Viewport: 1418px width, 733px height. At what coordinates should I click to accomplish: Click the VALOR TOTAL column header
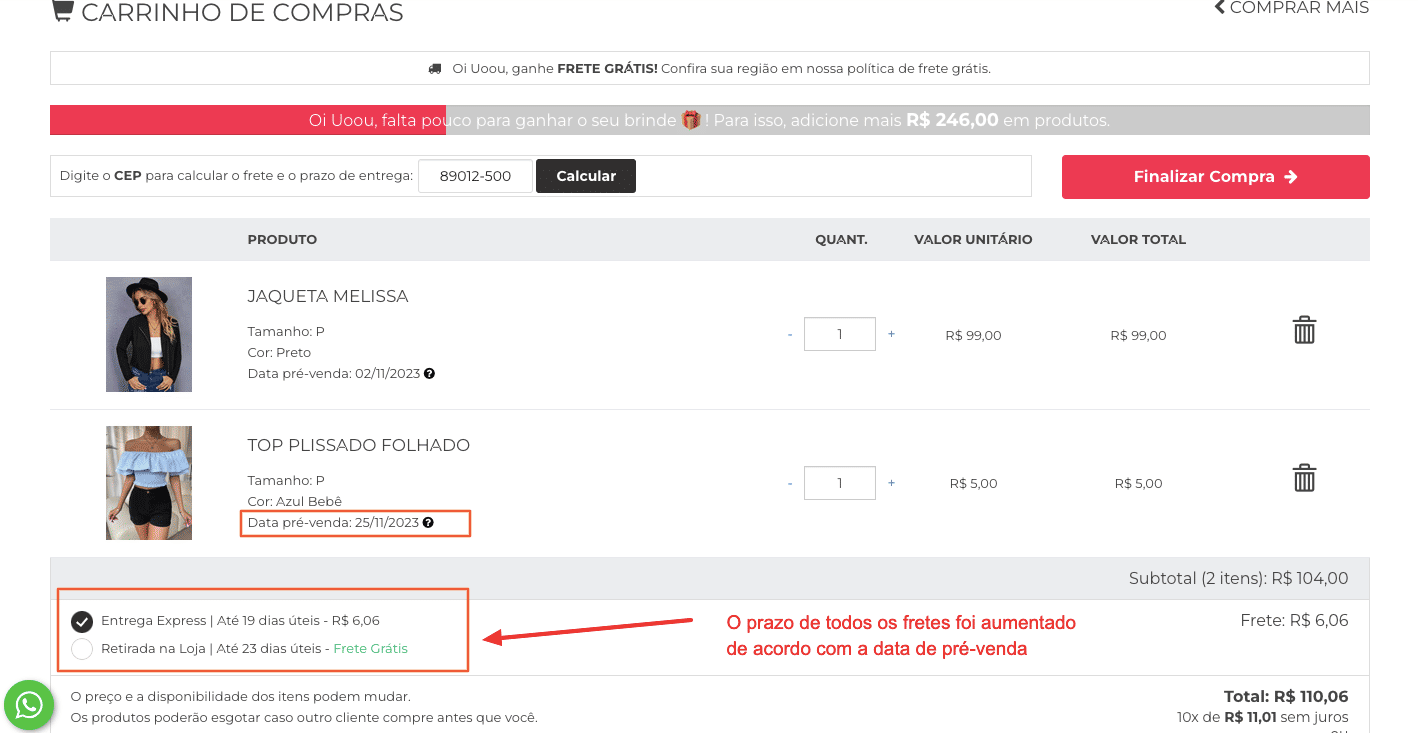point(1138,240)
